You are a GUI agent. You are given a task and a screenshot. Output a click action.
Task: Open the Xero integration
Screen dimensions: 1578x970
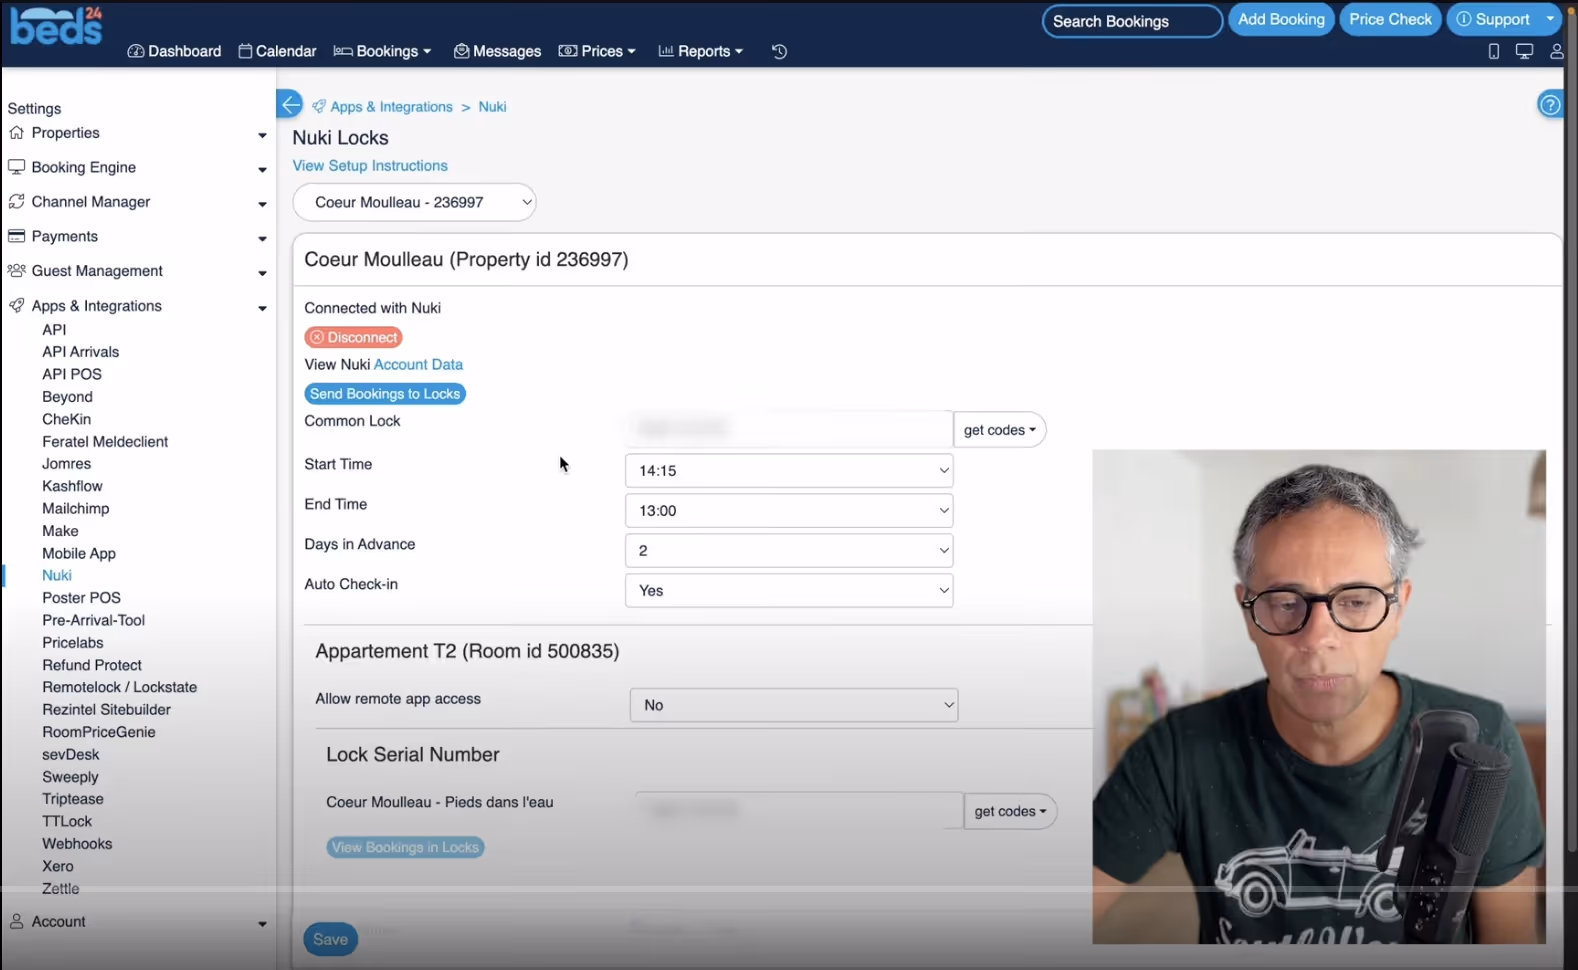(58, 867)
